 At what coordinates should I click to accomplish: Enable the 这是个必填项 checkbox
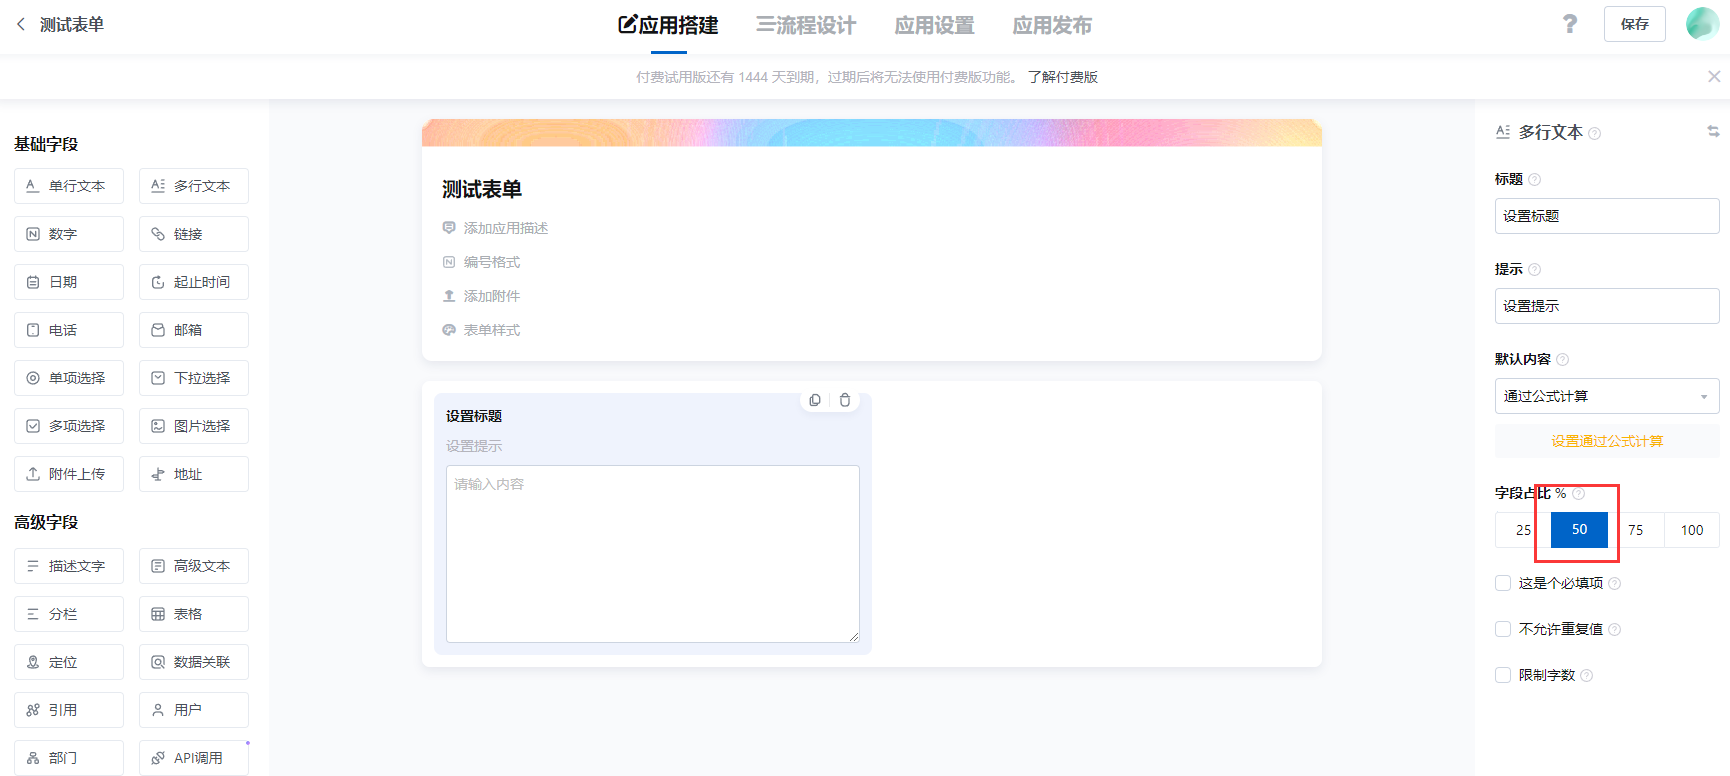point(1503,583)
